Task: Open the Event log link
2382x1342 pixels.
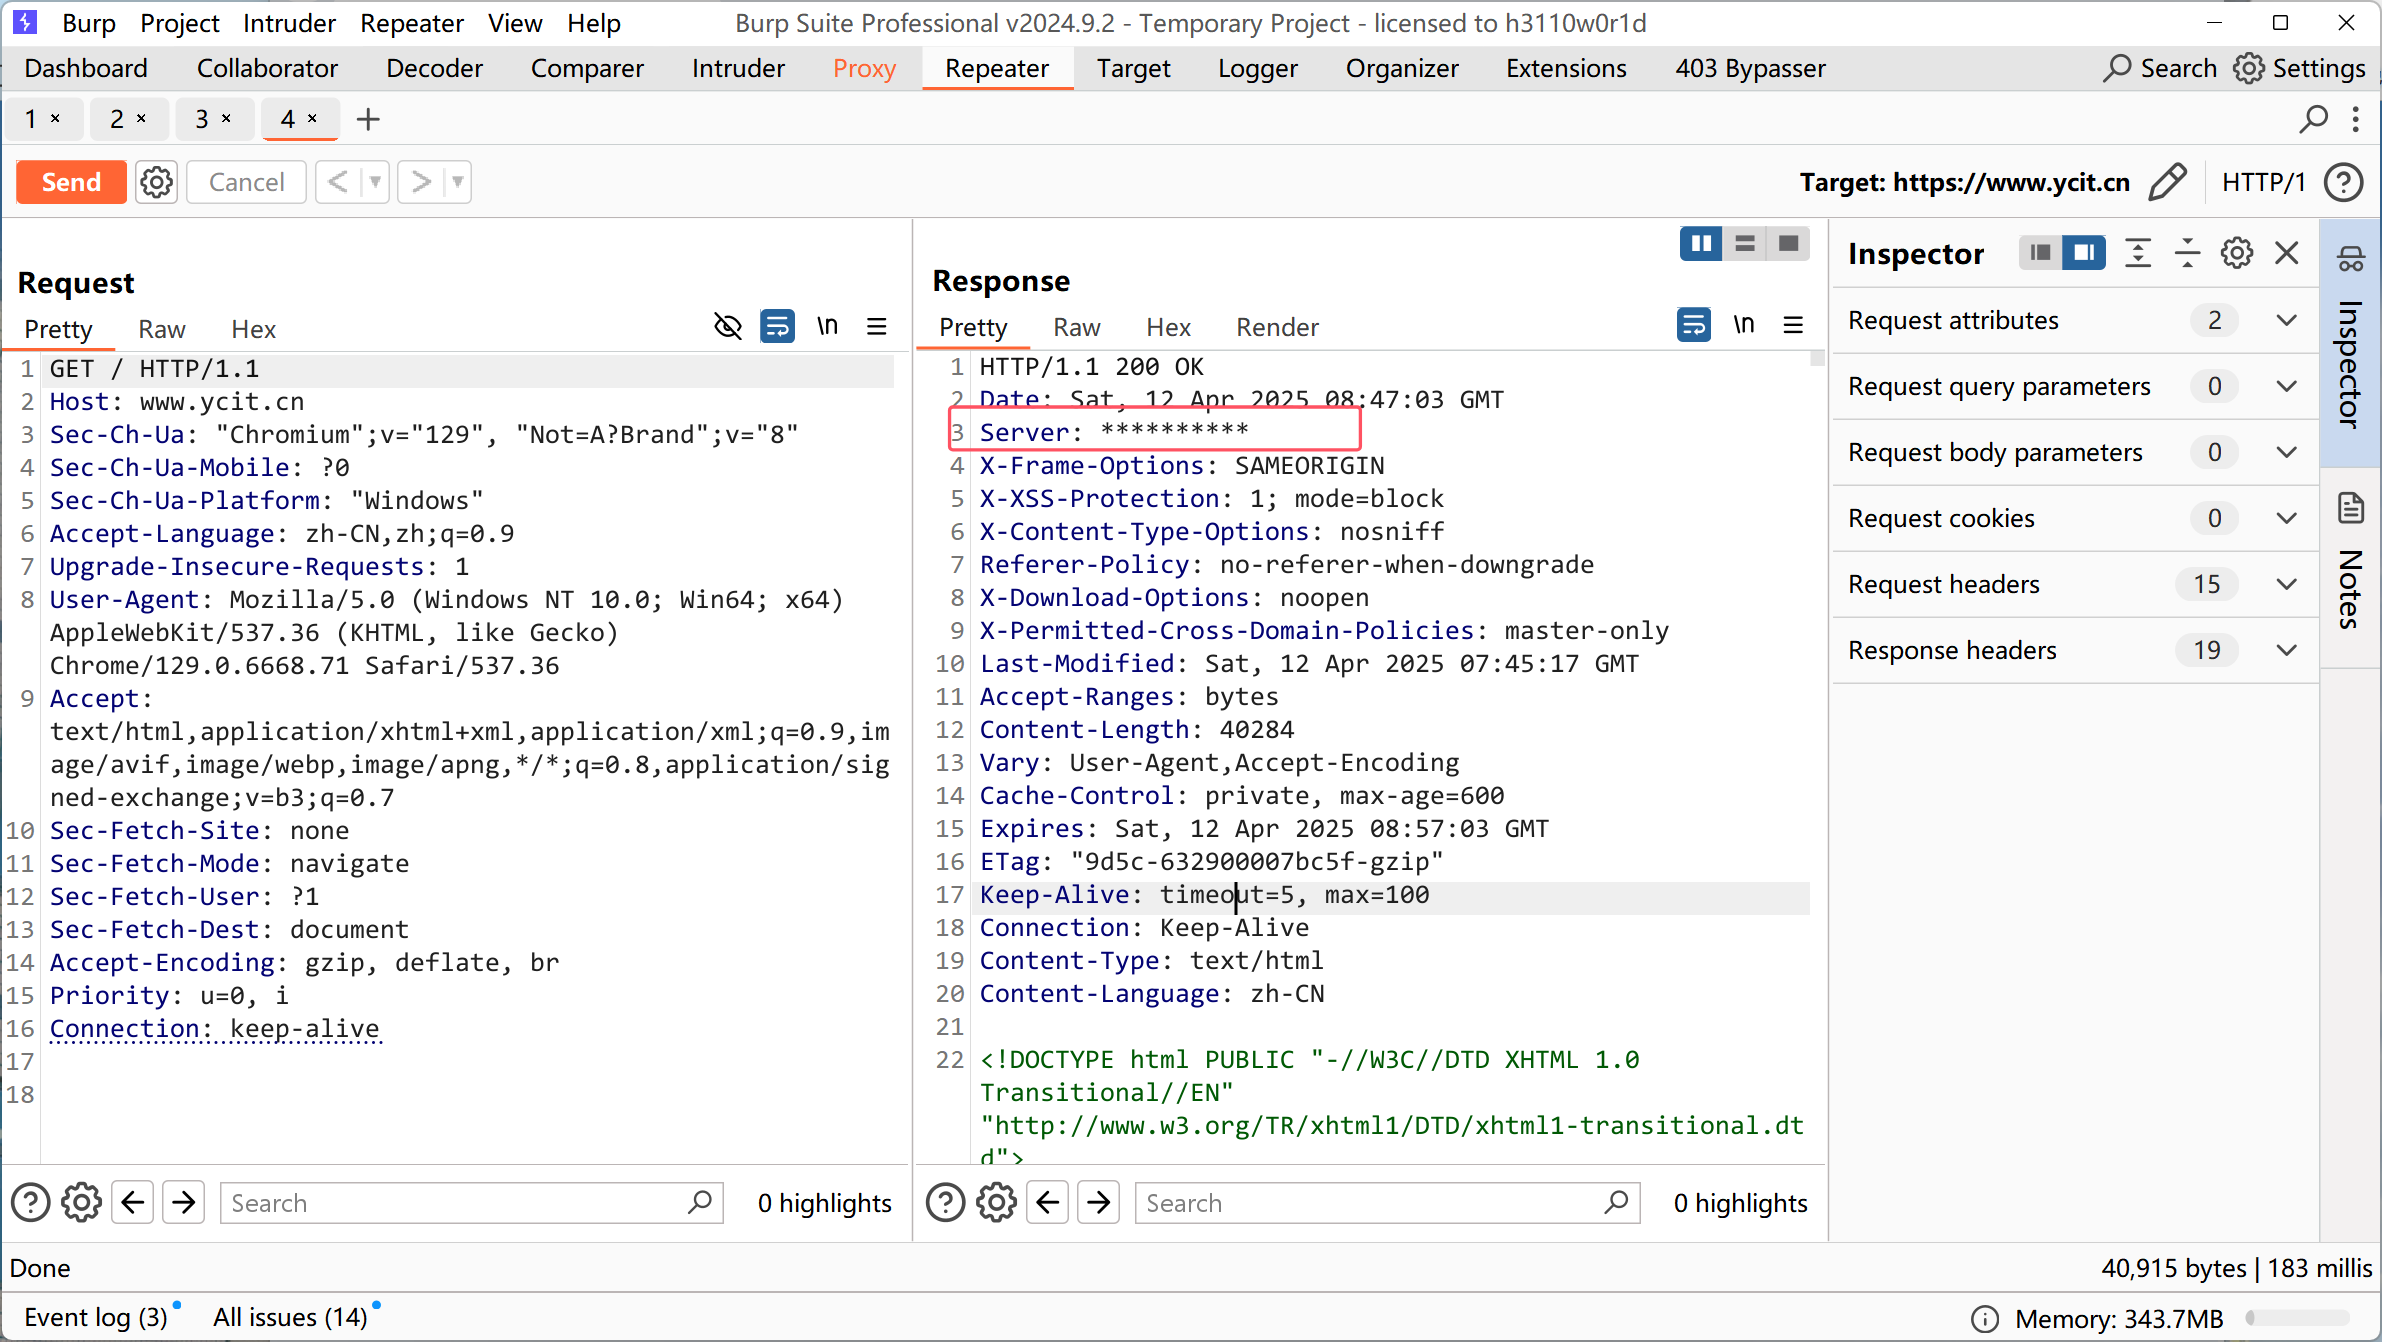Action: [x=95, y=1317]
